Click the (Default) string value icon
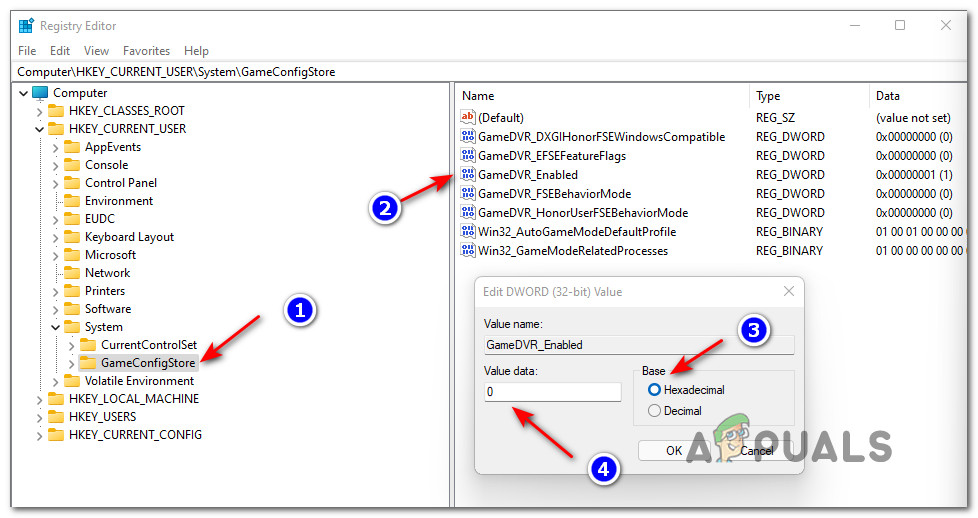 click(x=468, y=117)
